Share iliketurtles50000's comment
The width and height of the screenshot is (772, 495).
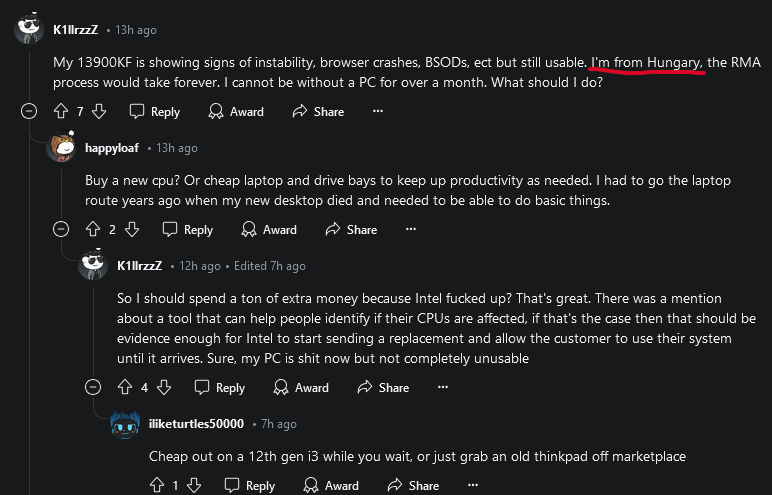pos(413,486)
